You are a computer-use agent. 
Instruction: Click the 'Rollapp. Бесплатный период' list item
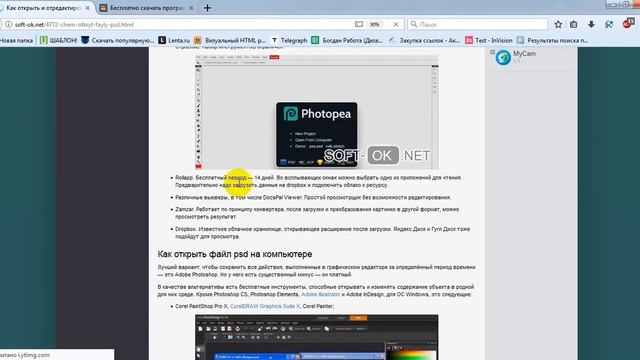click(318, 181)
